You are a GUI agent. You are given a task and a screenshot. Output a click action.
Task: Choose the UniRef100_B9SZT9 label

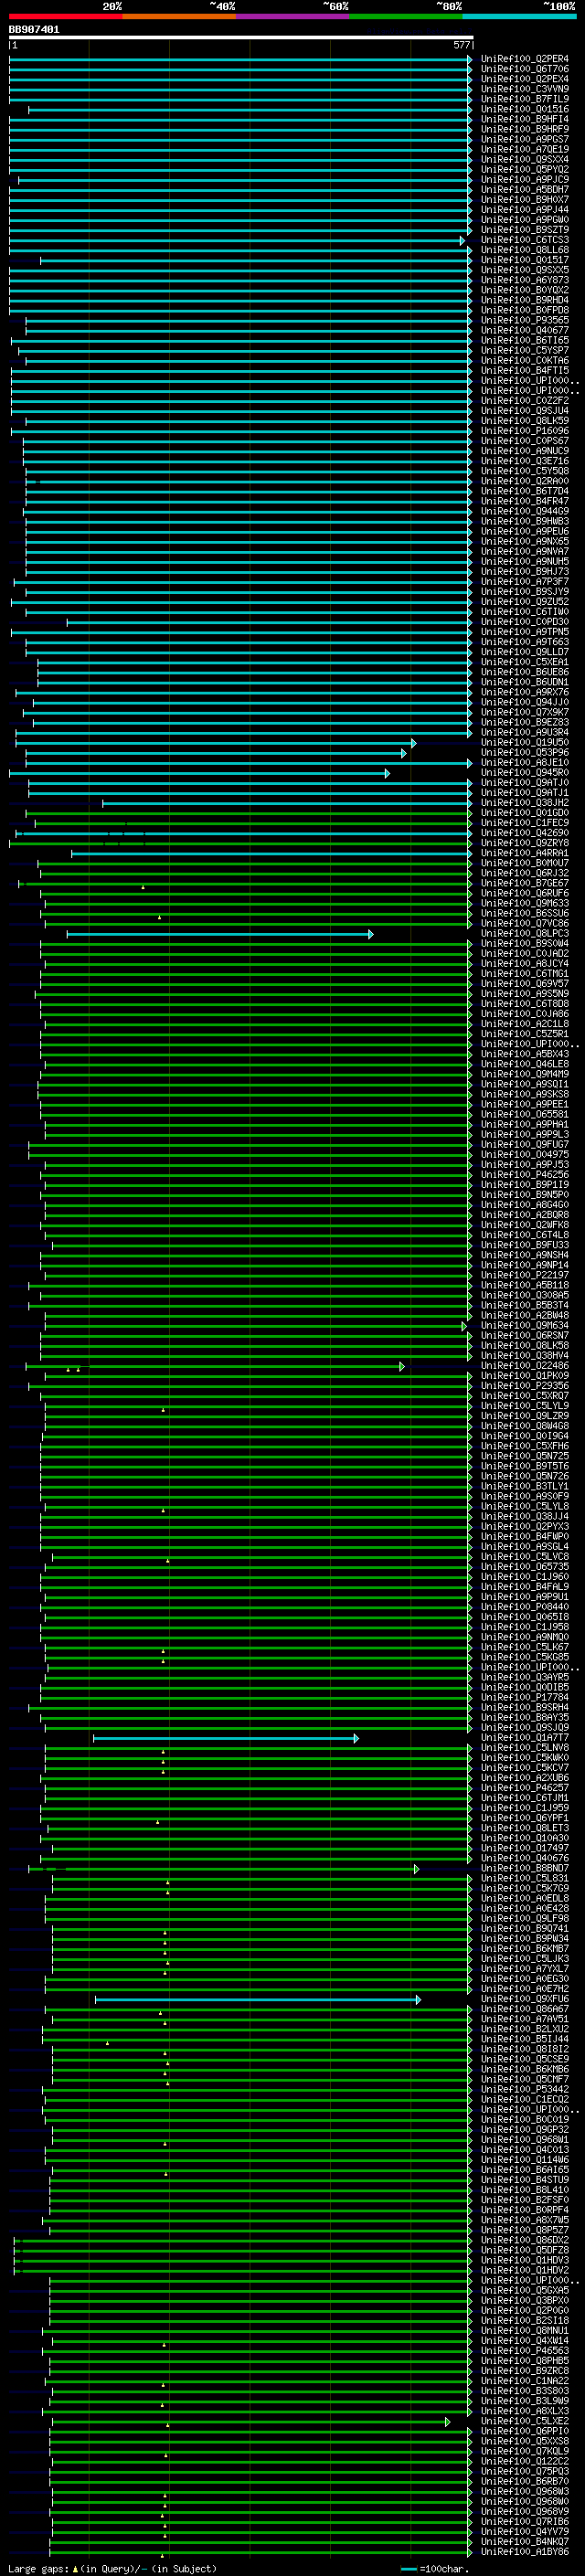pyautogui.click(x=525, y=230)
